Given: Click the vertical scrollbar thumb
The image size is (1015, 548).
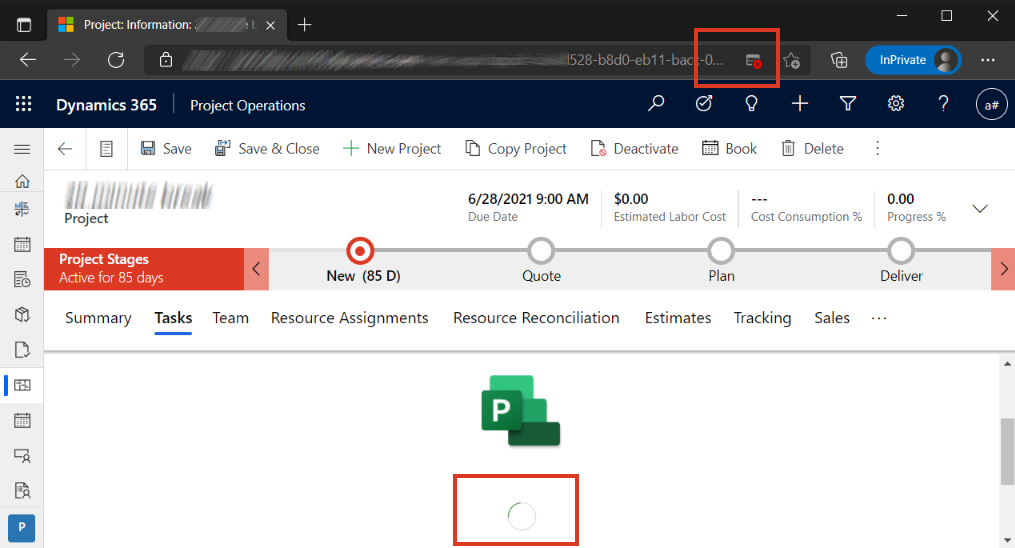Looking at the screenshot, I should point(1007,451).
